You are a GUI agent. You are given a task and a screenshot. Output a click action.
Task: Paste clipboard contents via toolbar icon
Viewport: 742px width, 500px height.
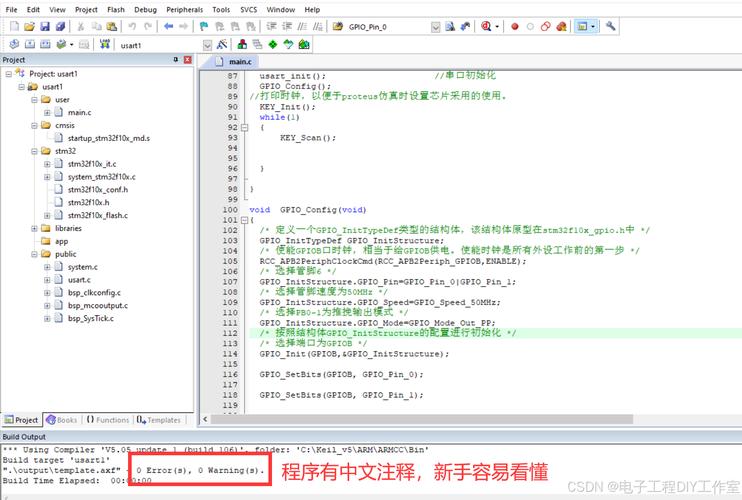pos(112,26)
